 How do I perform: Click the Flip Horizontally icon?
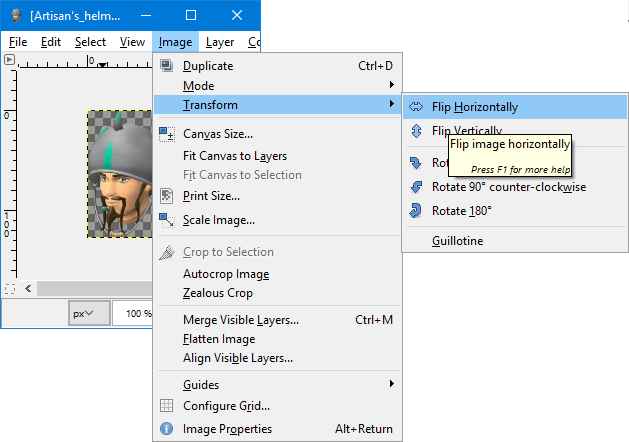point(416,107)
